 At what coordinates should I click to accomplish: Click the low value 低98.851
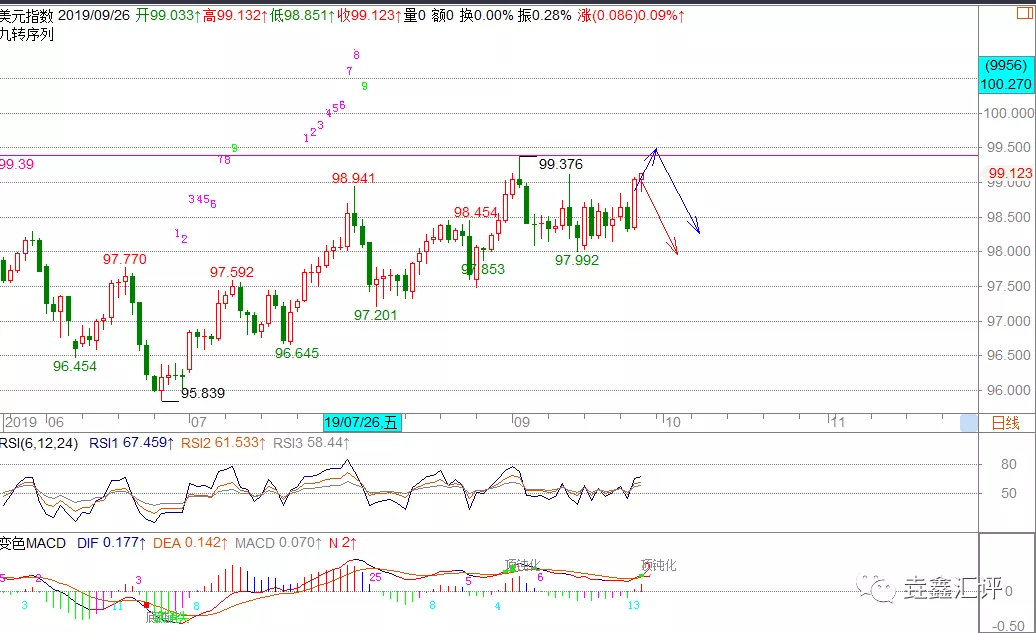click(x=303, y=15)
